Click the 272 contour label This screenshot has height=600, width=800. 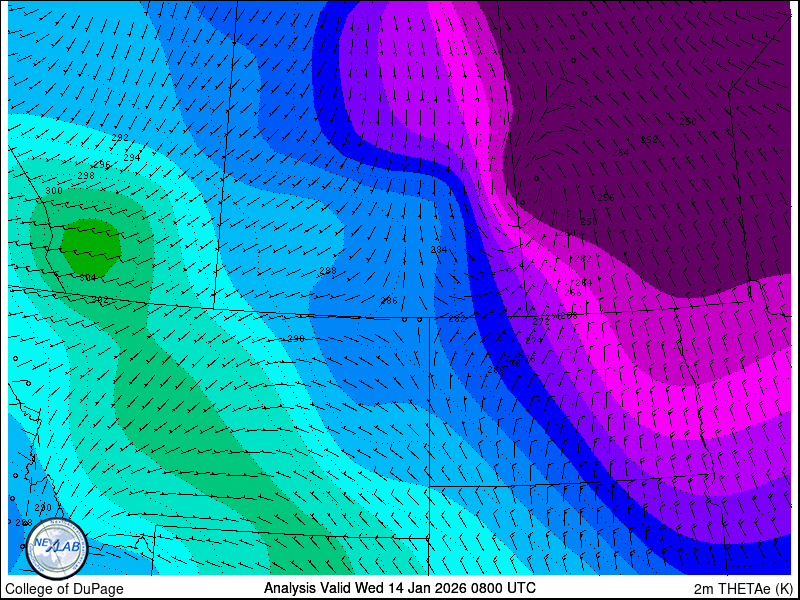click(540, 322)
